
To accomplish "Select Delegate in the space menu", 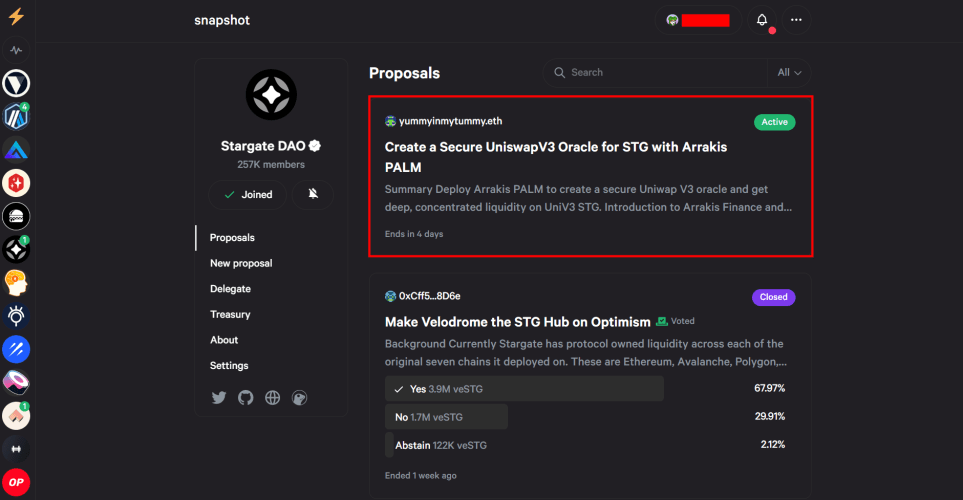I will coord(230,289).
